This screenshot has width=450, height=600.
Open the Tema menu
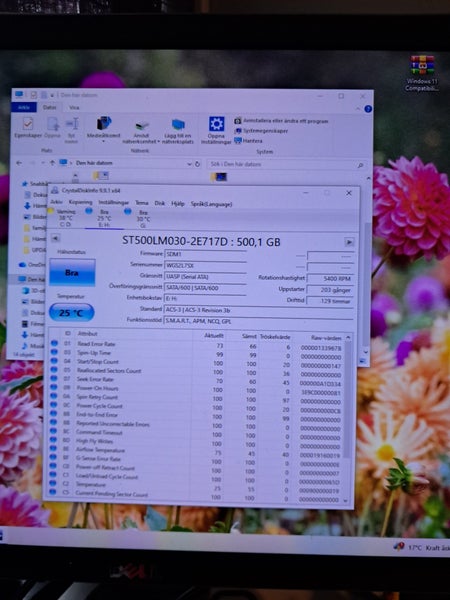tap(142, 203)
